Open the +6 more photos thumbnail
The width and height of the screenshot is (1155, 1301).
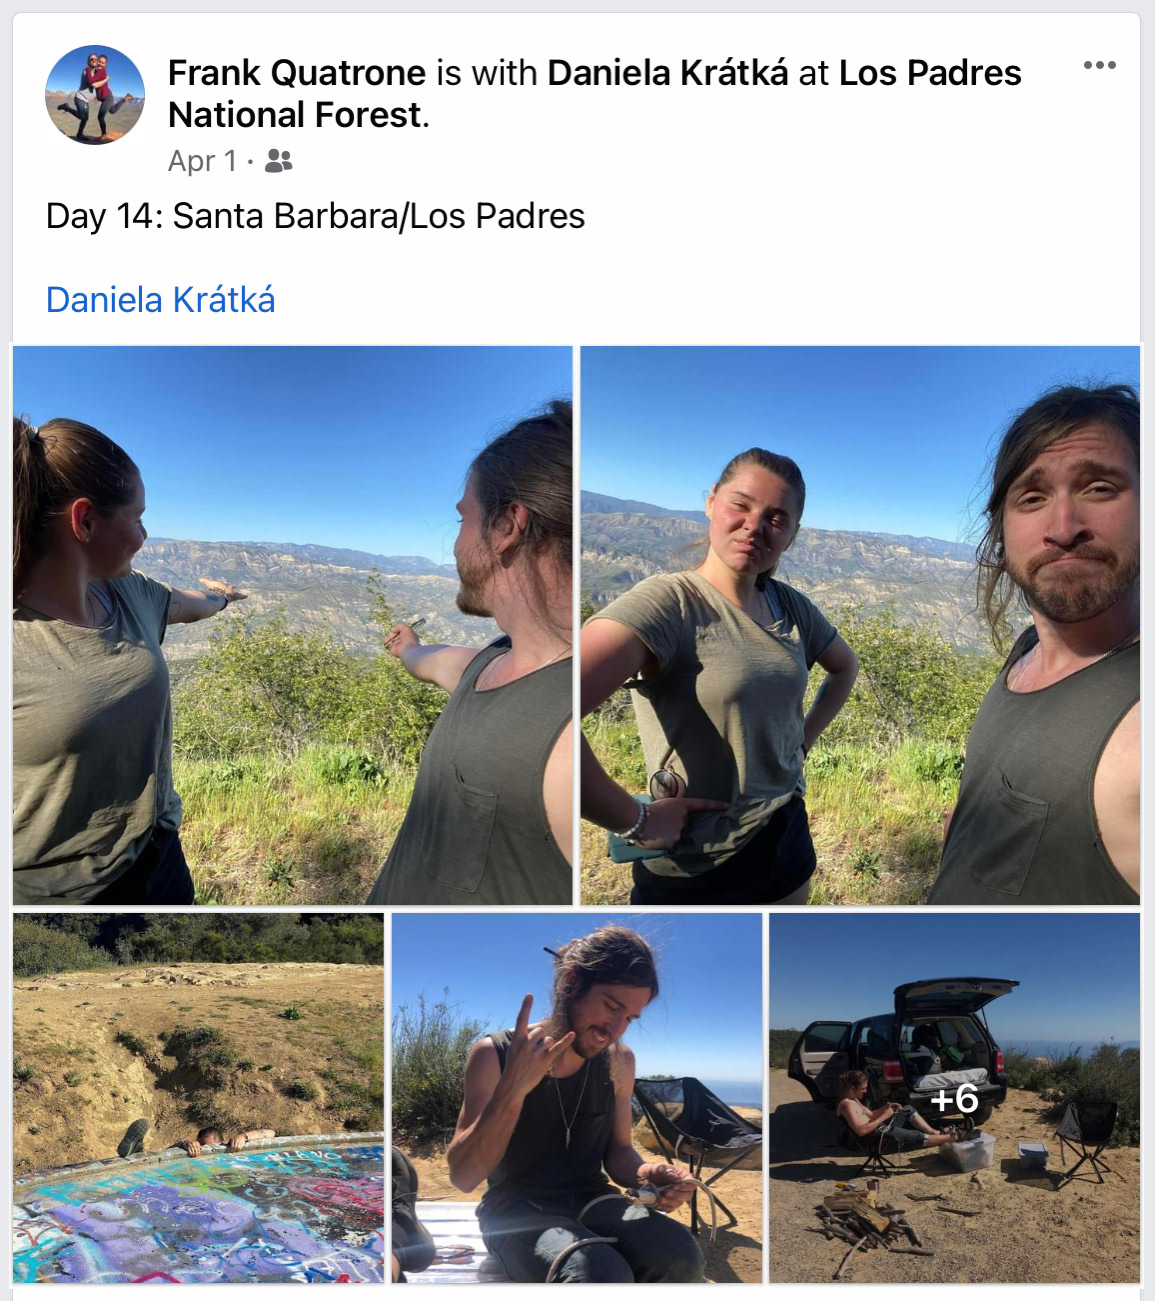[x=955, y=1098]
